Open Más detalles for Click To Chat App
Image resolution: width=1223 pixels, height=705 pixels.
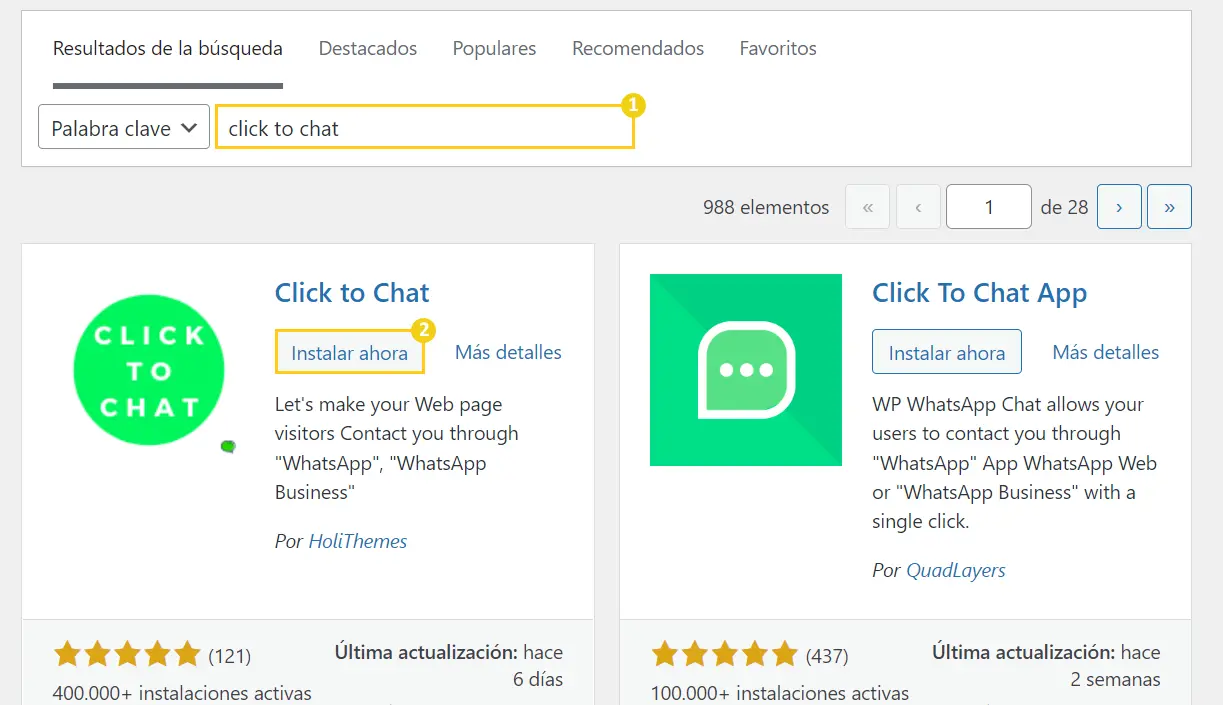(x=1106, y=352)
